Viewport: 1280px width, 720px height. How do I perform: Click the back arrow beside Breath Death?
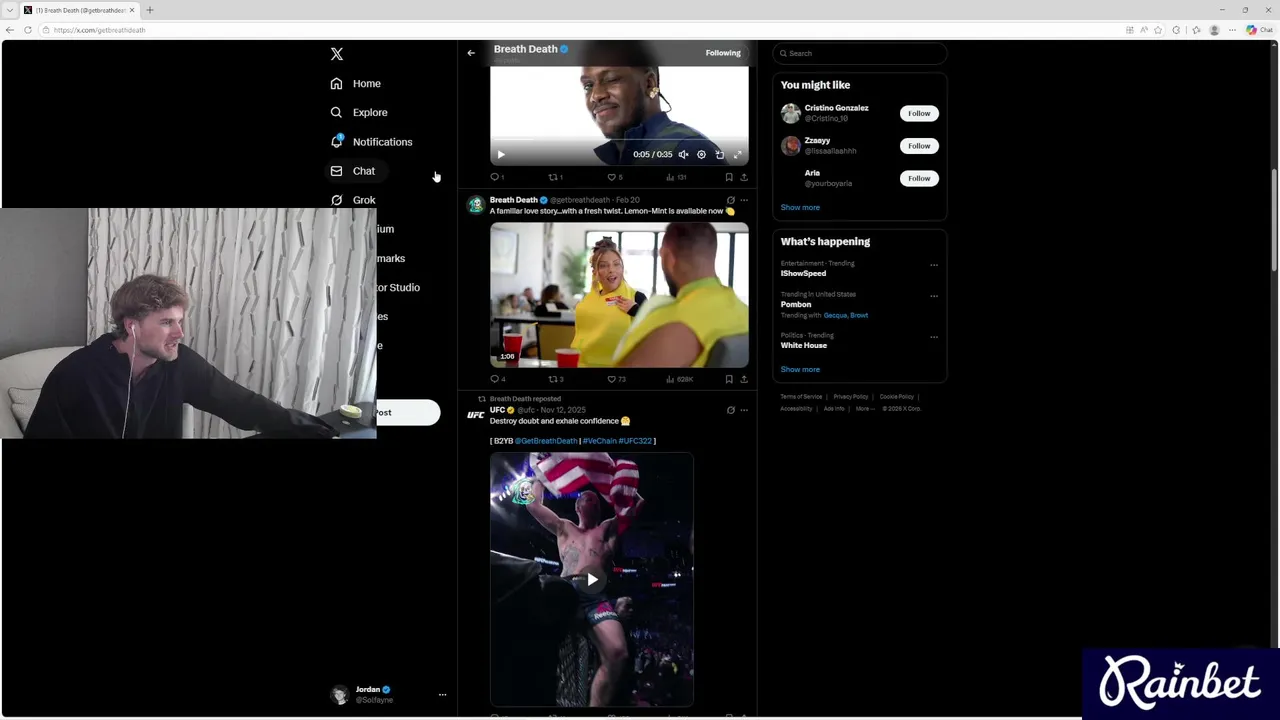(x=471, y=53)
